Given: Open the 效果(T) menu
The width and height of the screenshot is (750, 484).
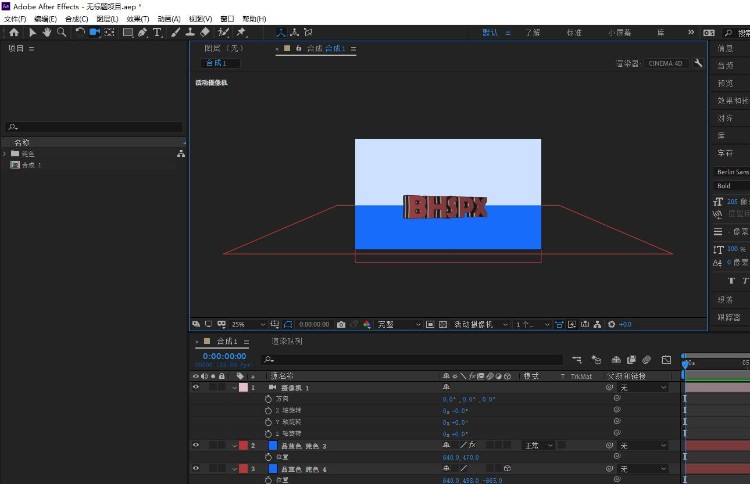Looking at the screenshot, I should click(138, 19).
